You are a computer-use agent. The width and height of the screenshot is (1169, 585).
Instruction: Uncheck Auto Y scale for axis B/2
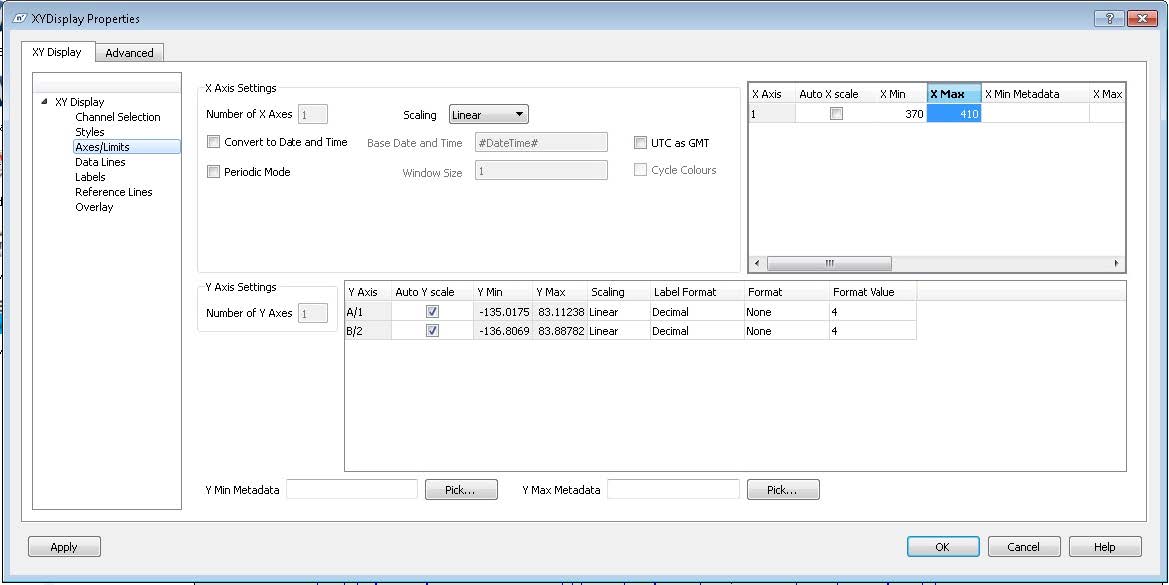click(432, 331)
